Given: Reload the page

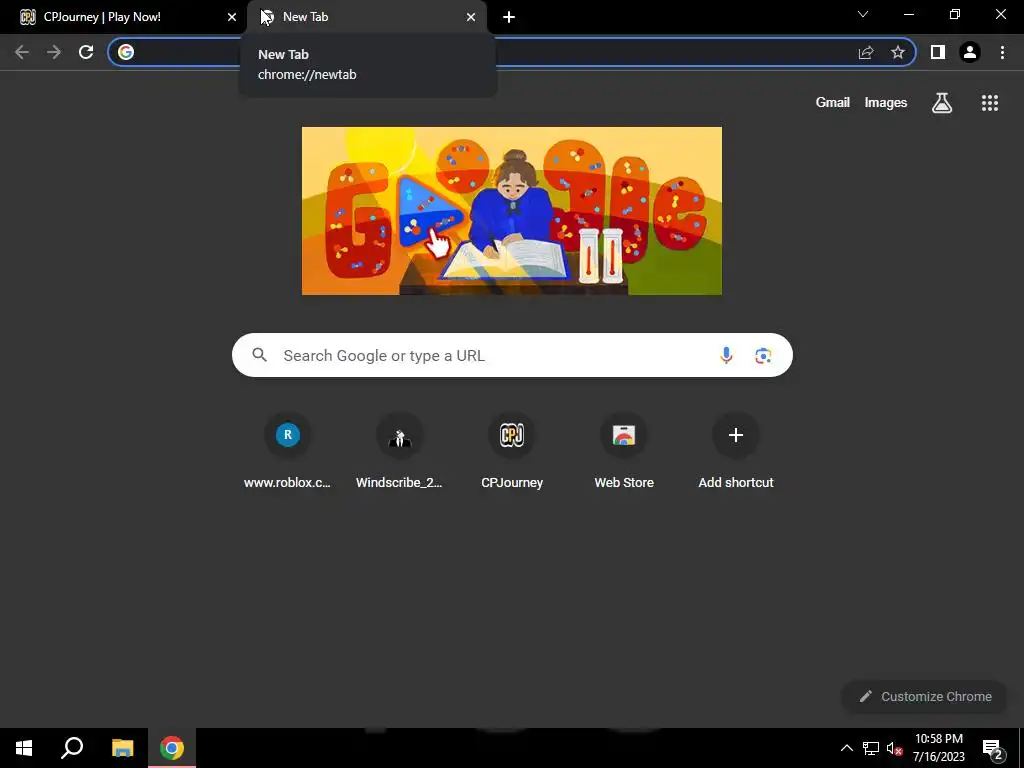Looking at the screenshot, I should tap(86, 52).
